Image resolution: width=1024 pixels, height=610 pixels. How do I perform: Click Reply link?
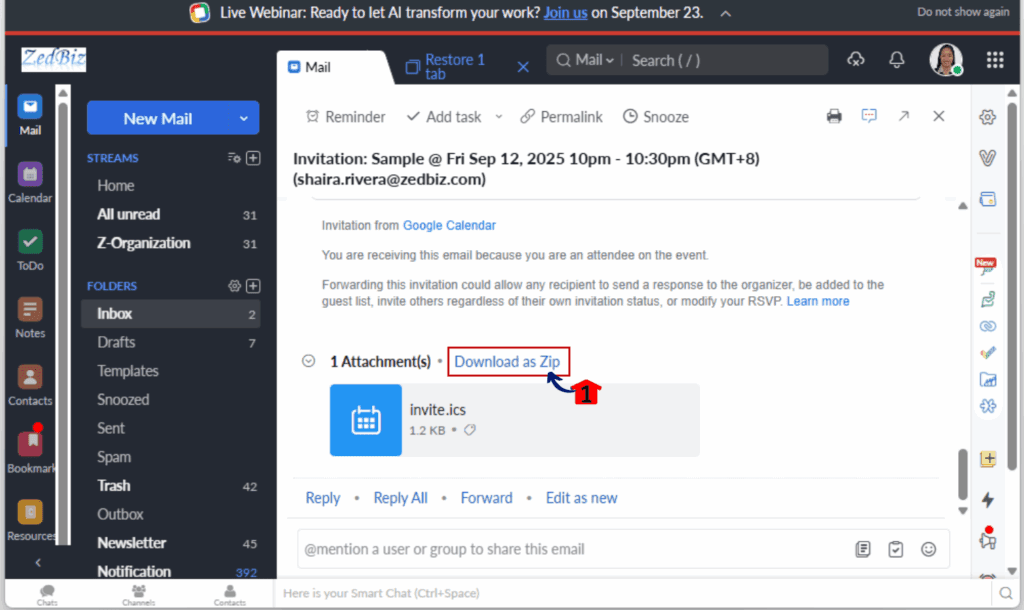323,498
